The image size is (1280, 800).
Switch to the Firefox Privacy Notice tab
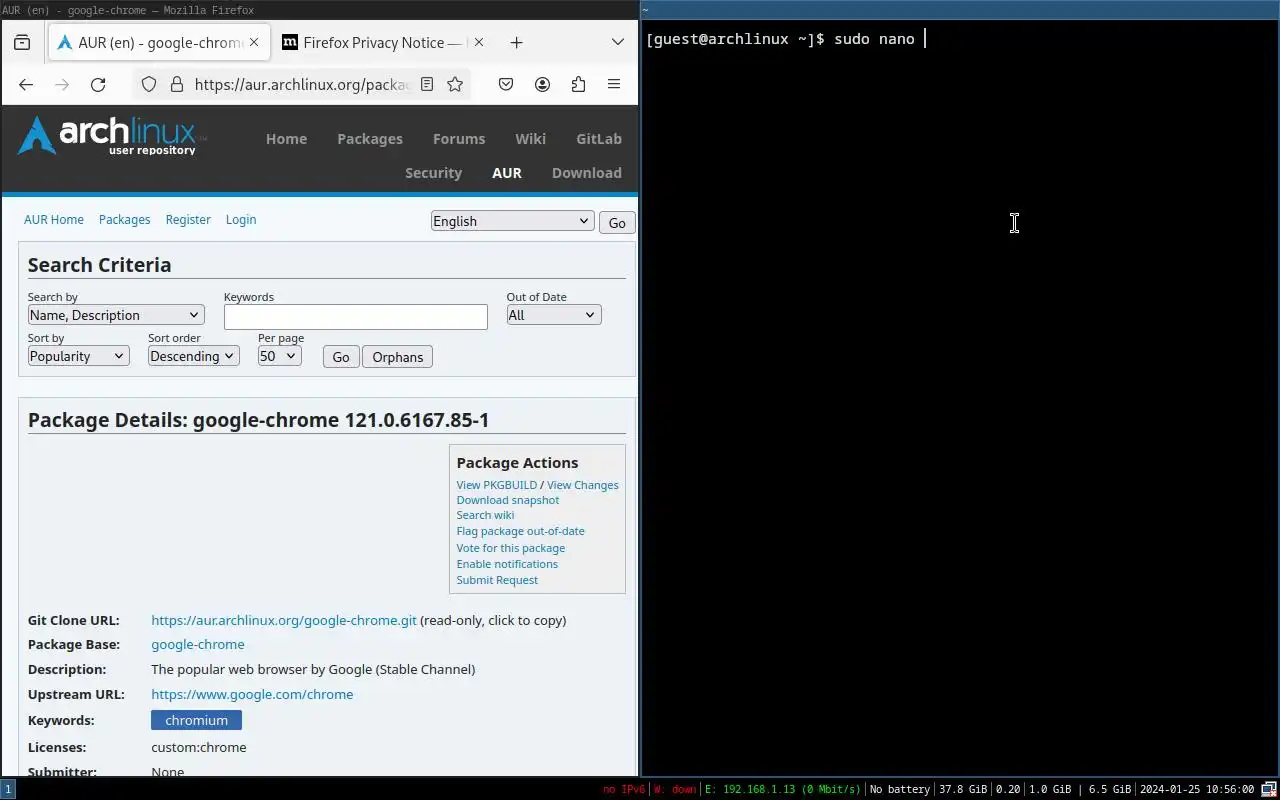383,43
